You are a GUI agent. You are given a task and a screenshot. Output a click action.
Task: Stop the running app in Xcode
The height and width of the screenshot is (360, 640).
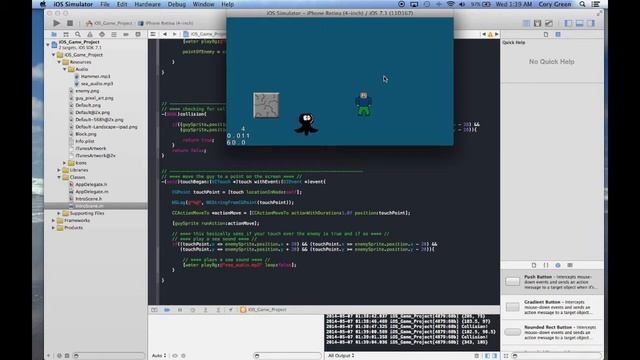tap(70, 23)
